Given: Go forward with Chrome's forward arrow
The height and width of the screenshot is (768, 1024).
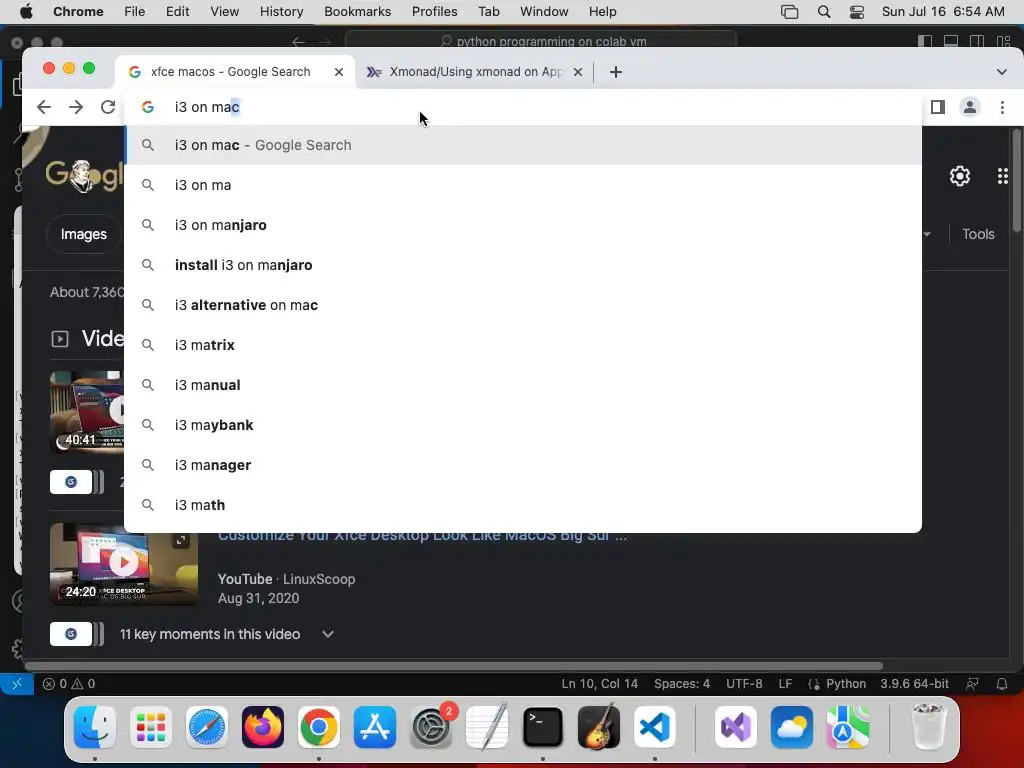Looking at the screenshot, I should (x=76, y=107).
